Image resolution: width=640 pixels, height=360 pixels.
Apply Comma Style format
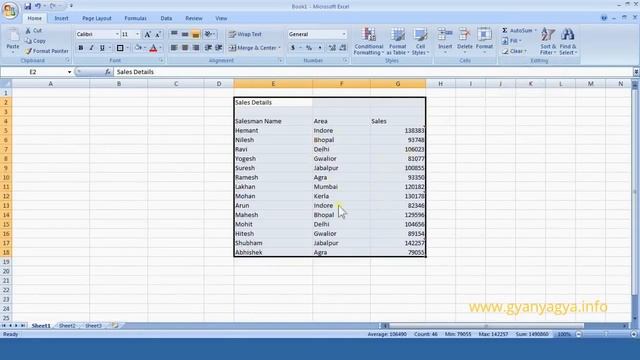click(320, 48)
